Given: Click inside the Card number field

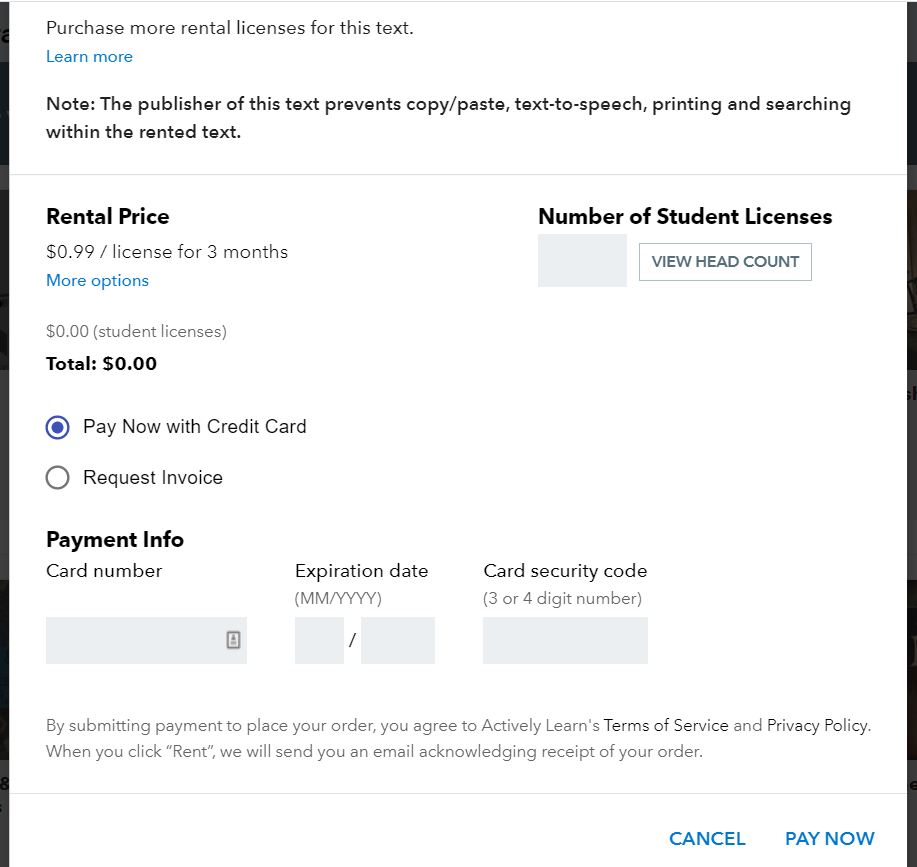Looking at the screenshot, I should pos(130,640).
